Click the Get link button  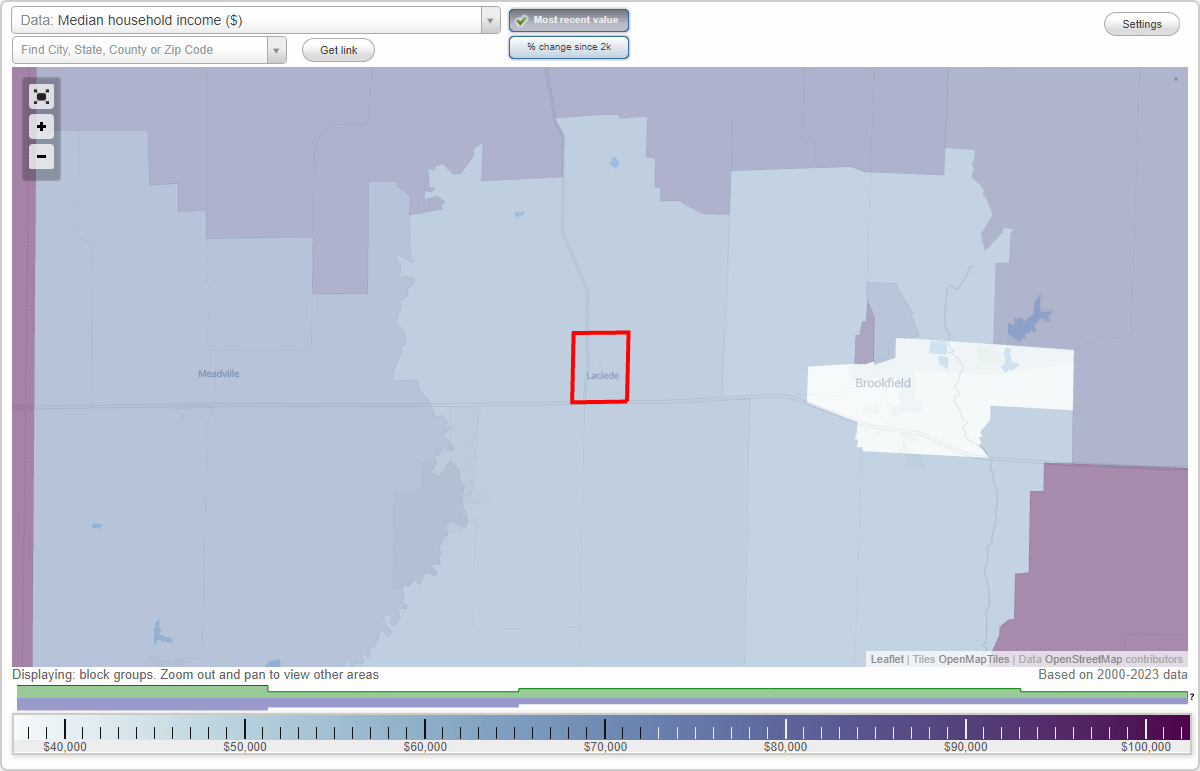point(338,49)
